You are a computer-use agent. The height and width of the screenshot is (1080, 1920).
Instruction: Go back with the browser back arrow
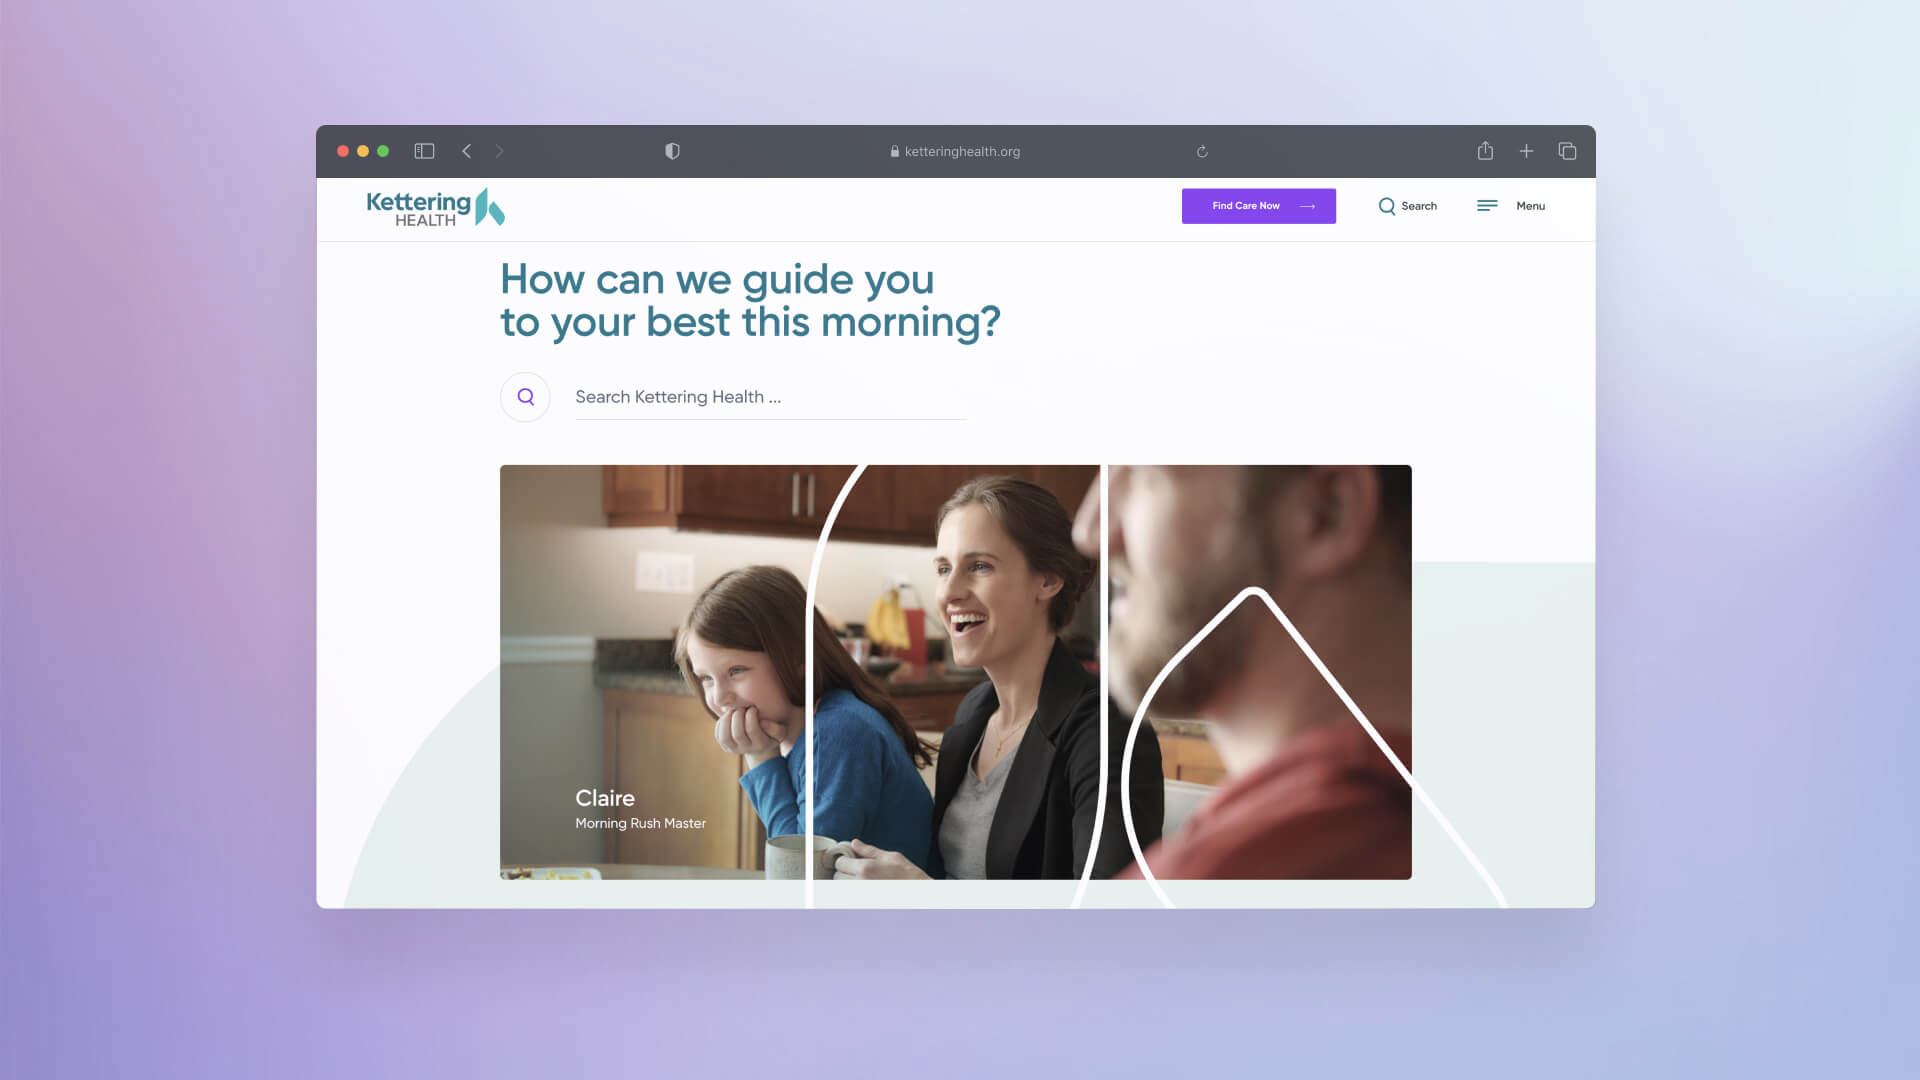[x=466, y=151]
